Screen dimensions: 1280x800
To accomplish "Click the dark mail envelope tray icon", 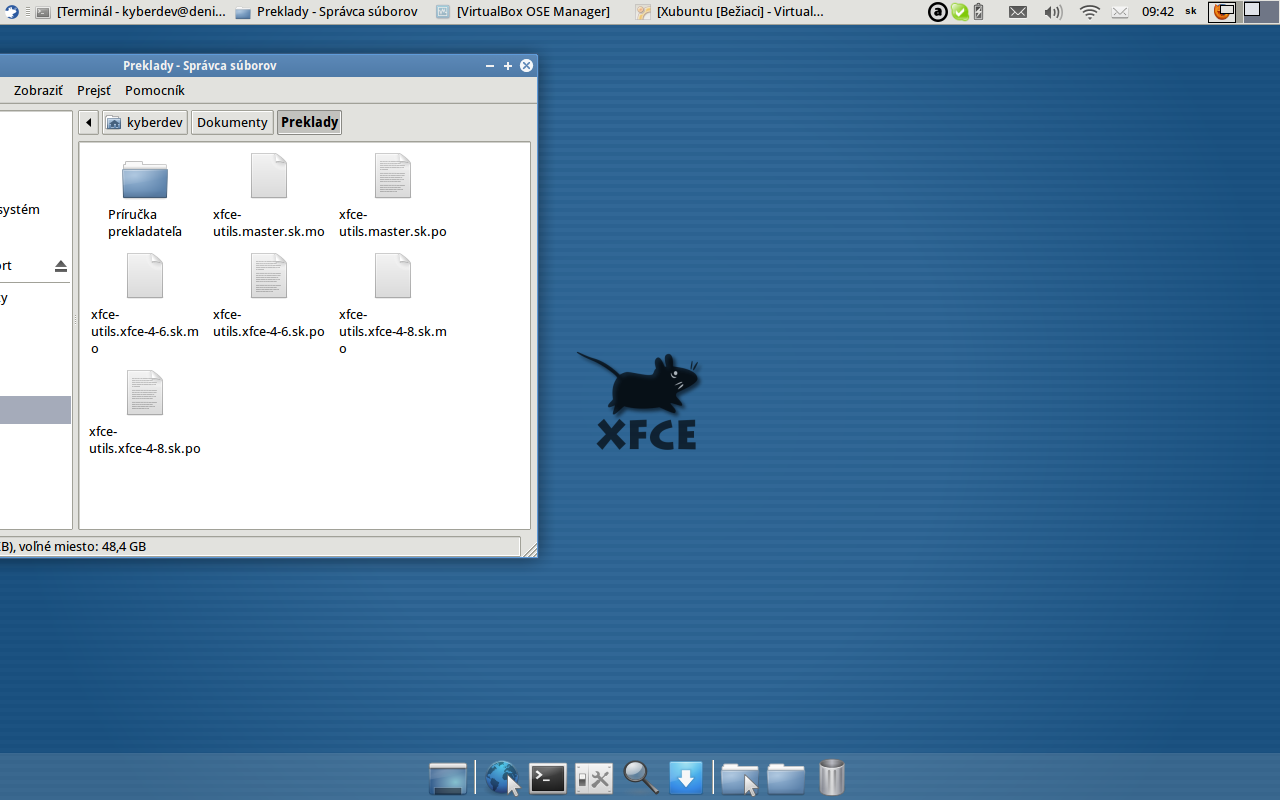I will point(1017,12).
